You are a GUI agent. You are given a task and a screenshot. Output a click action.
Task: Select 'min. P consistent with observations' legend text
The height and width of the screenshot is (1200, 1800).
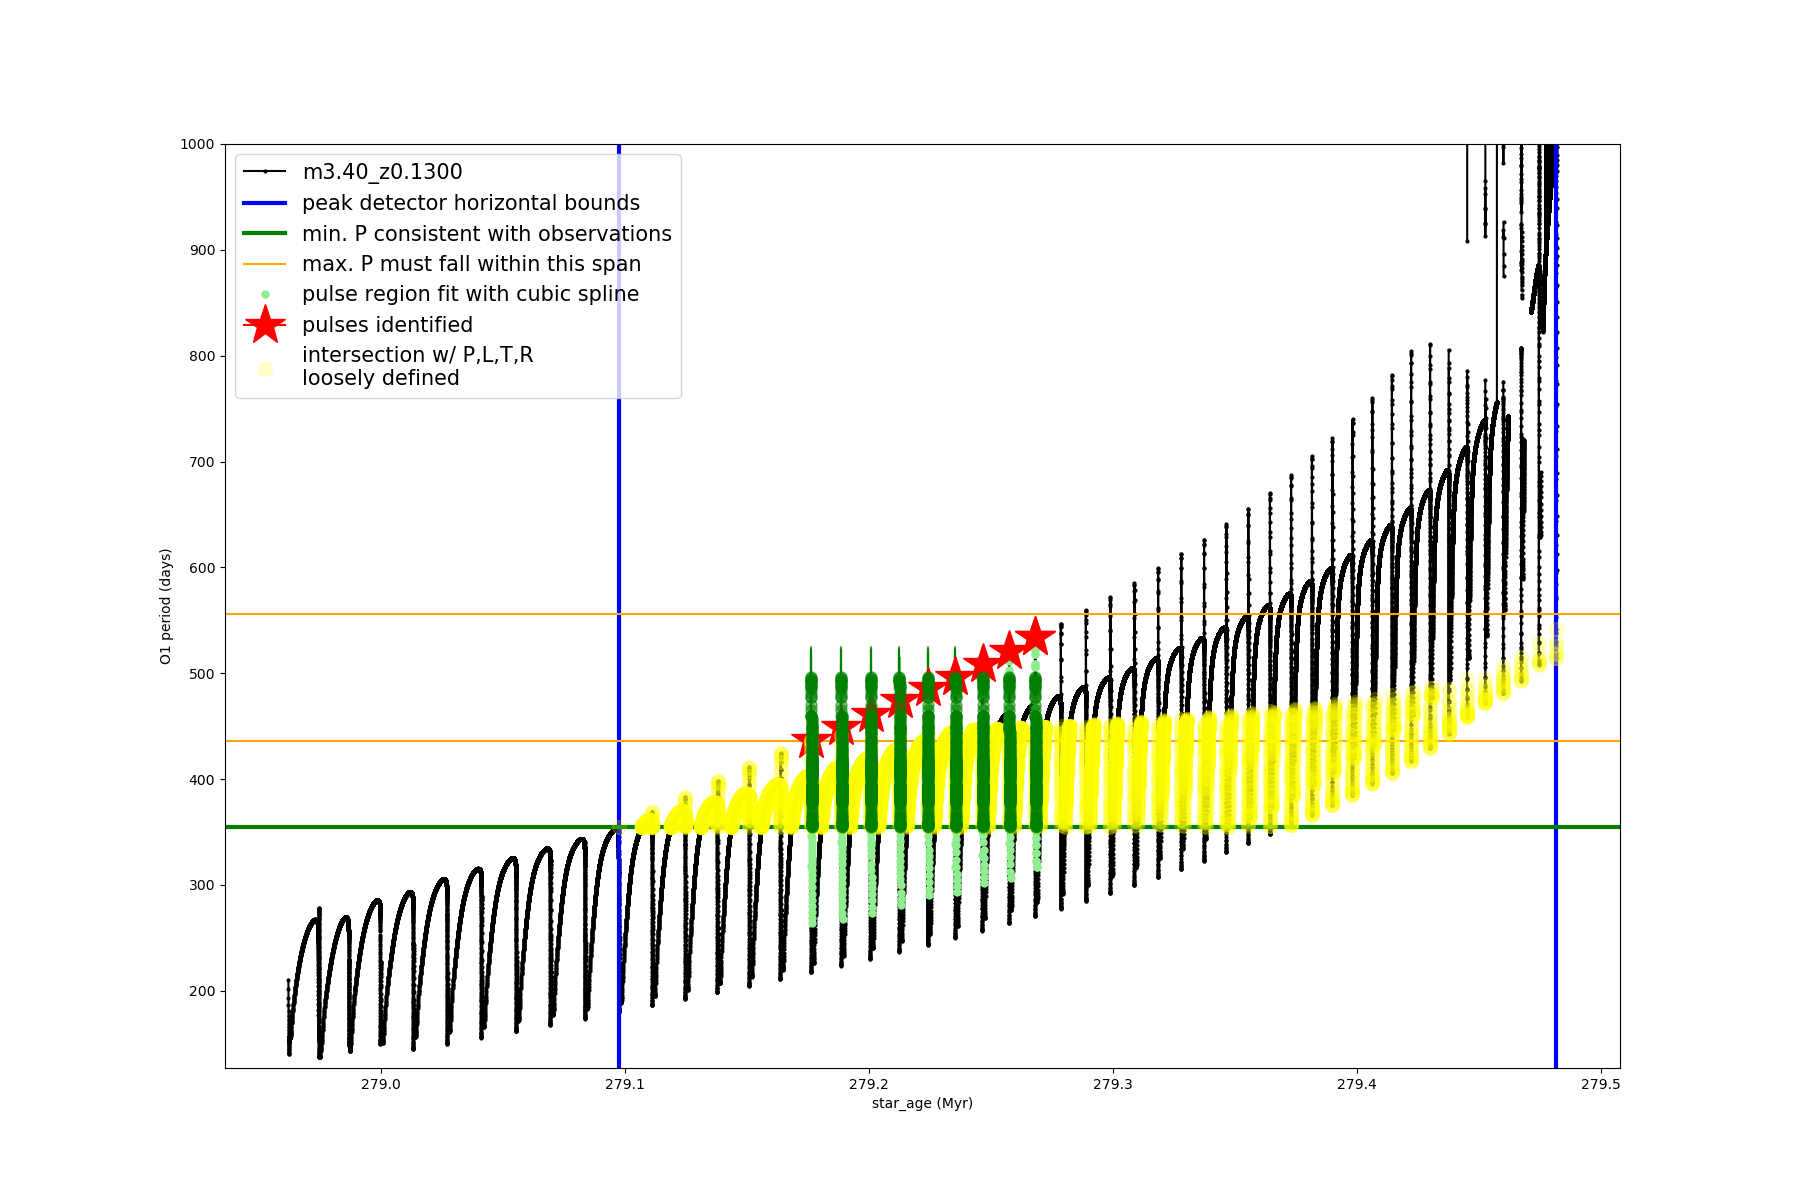point(487,234)
